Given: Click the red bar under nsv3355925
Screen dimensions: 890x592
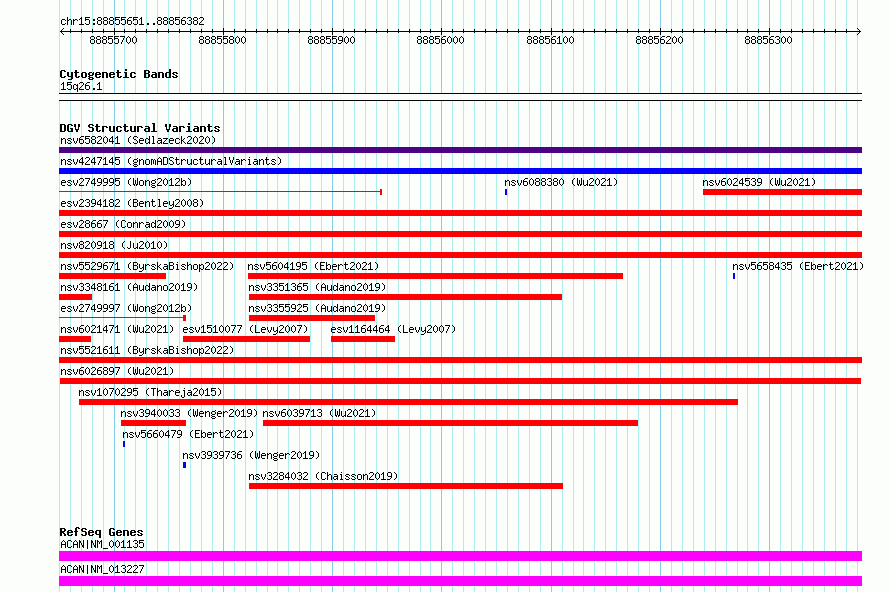Looking at the screenshot, I should pyautogui.click(x=312, y=318).
